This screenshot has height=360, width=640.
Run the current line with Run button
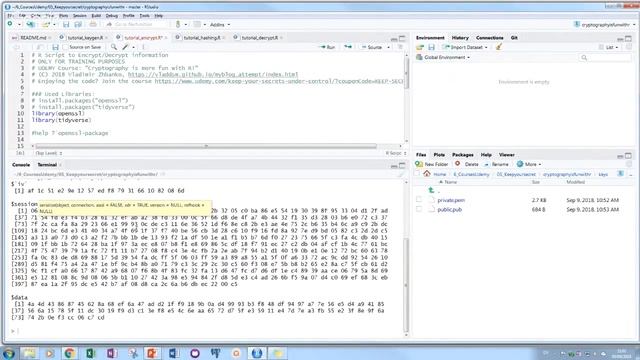(x=328, y=47)
